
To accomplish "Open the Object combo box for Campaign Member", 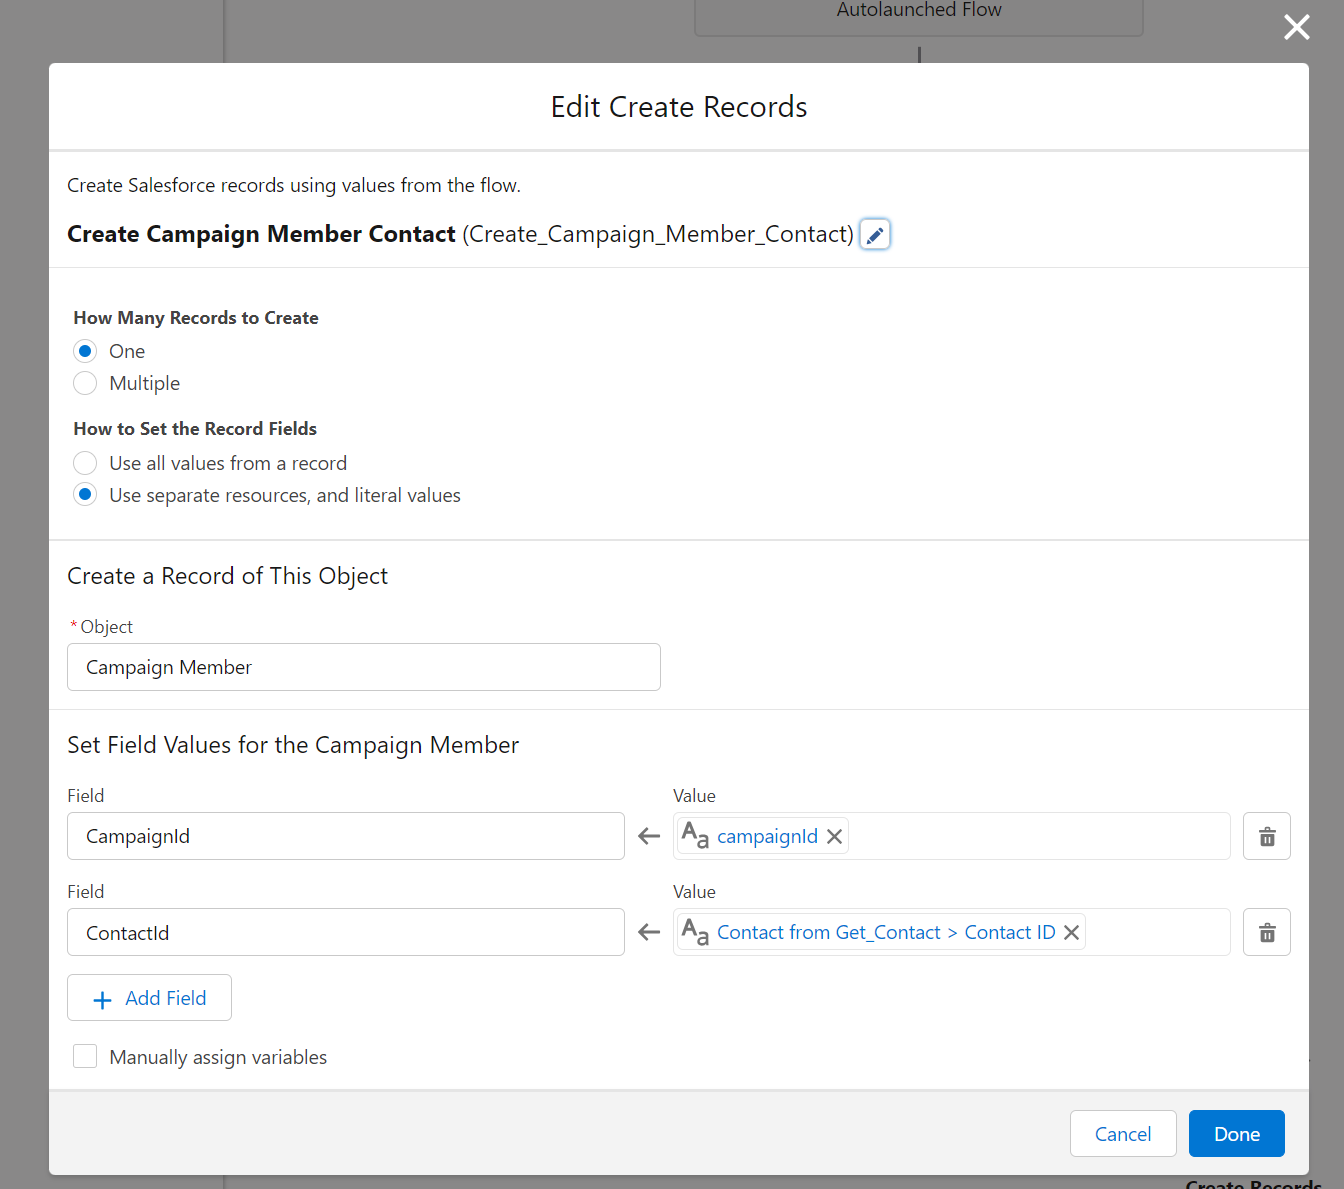I will pyautogui.click(x=363, y=667).
